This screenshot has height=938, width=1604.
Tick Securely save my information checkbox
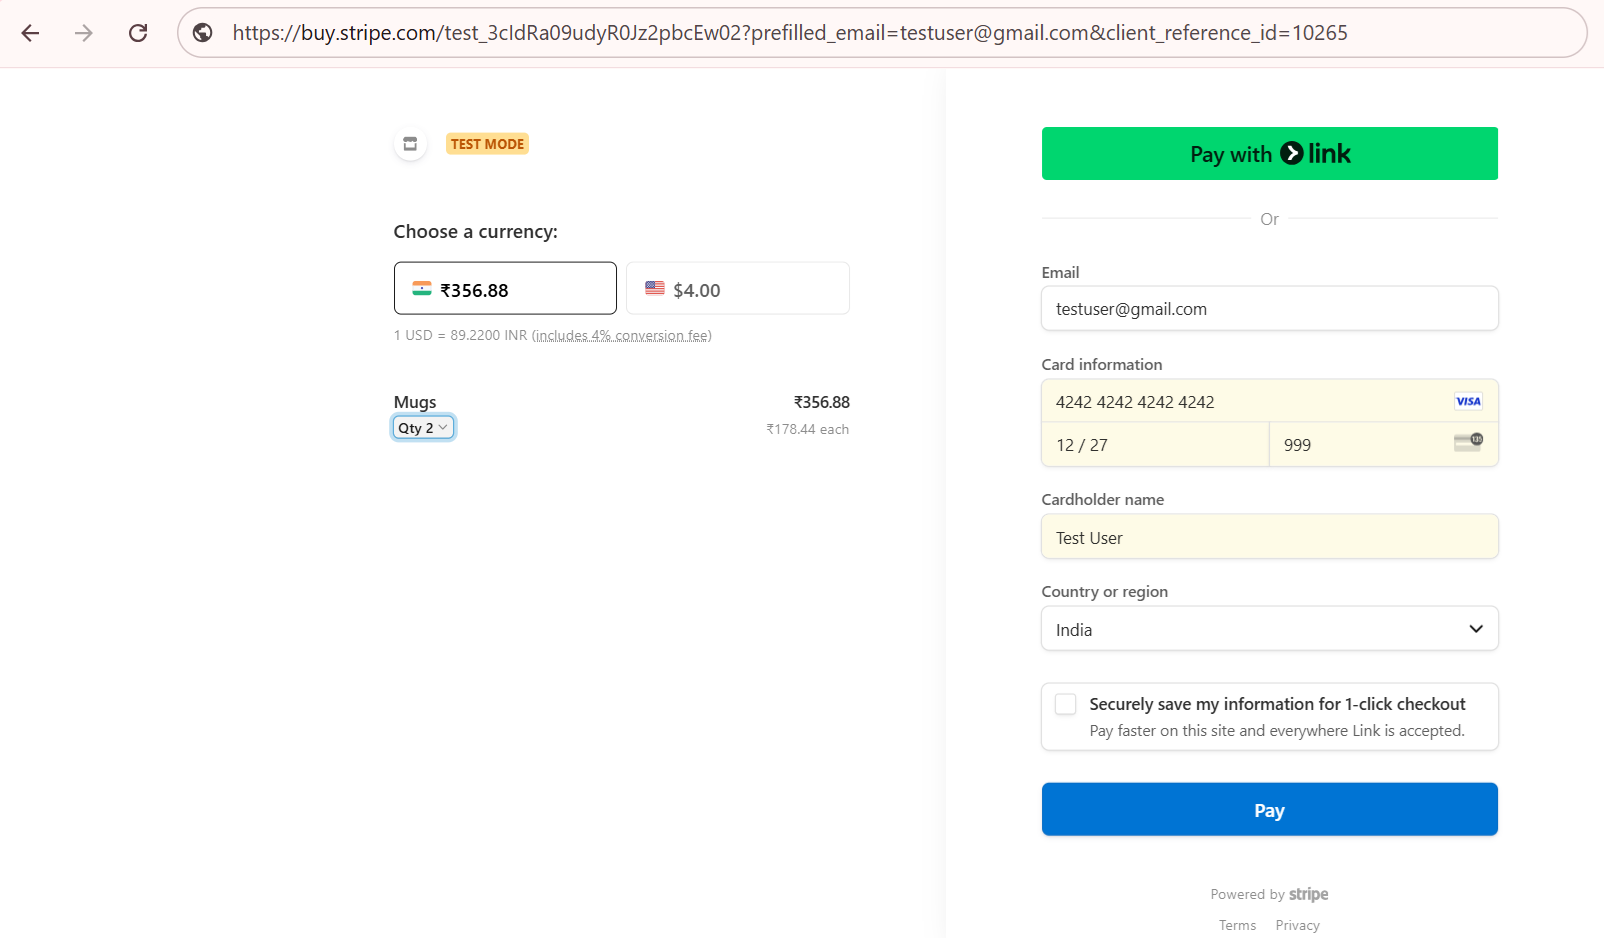point(1066,704)
